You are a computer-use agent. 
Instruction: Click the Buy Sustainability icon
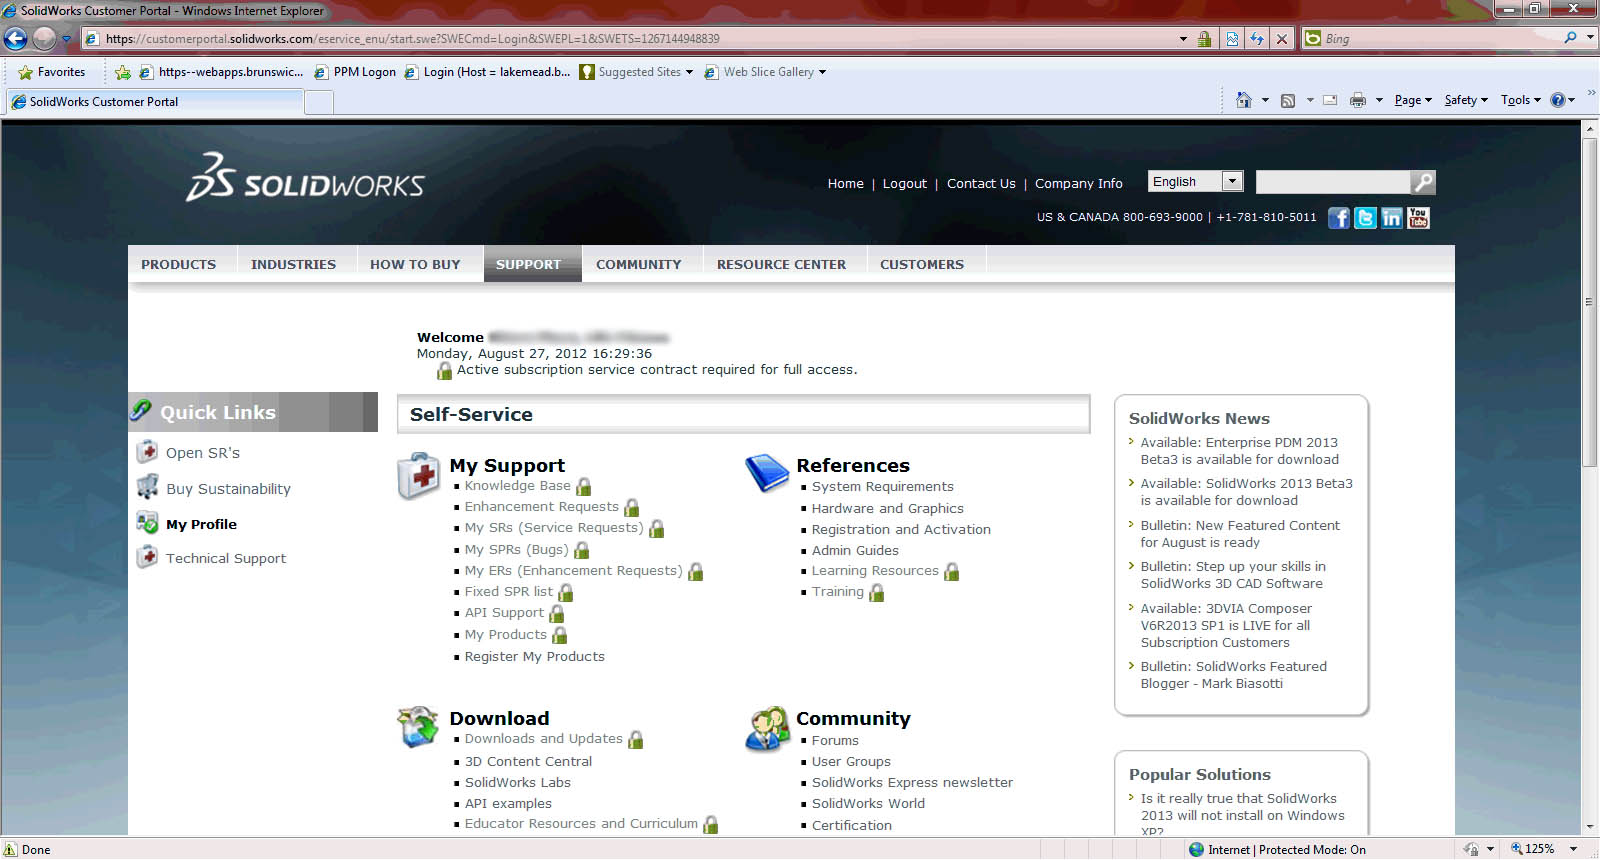(147, 488)
